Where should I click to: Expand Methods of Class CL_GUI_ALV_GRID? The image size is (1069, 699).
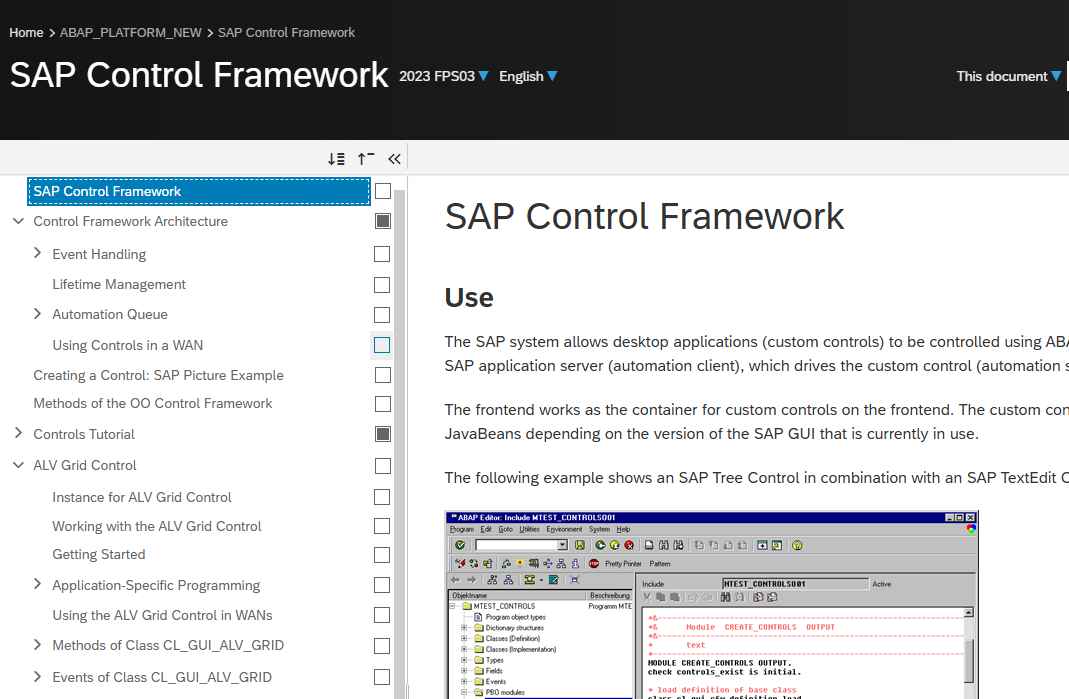pos(37,644)
